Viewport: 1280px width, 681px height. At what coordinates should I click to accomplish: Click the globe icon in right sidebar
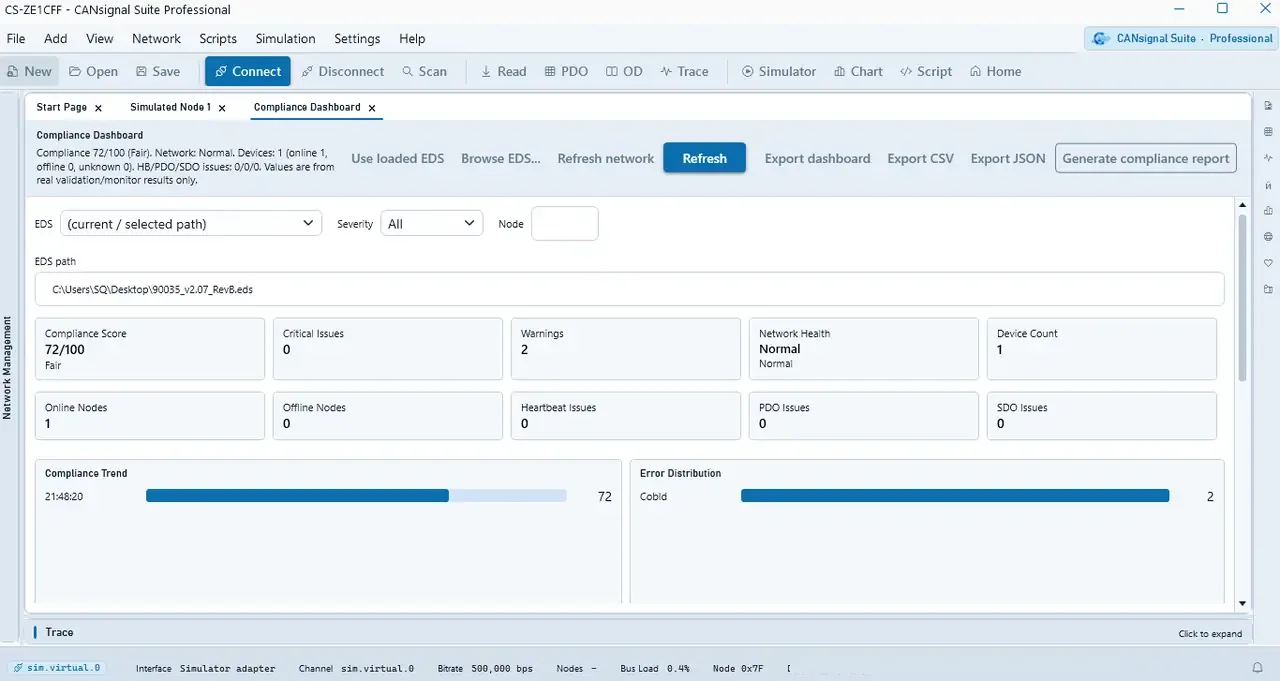click(1268, 237)
